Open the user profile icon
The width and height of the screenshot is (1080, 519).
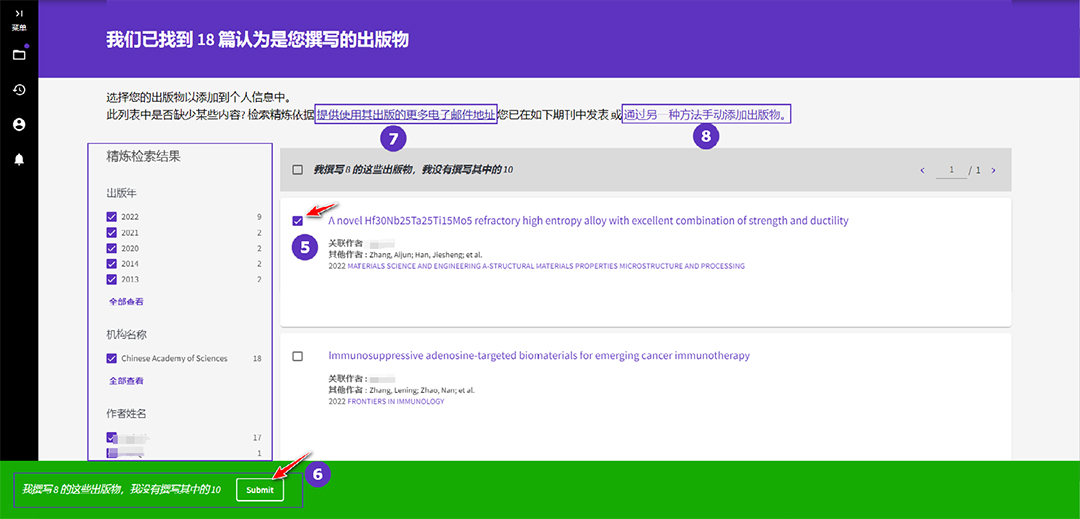click(19, 125)
